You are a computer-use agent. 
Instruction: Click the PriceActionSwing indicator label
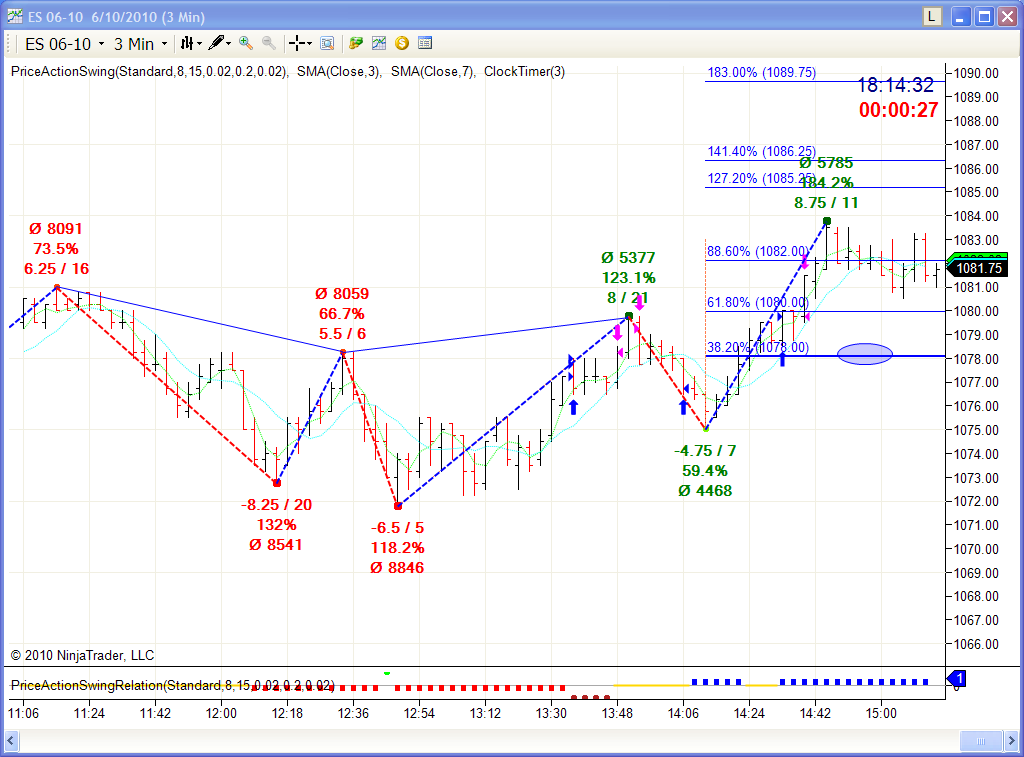click(x=150, y=72)
